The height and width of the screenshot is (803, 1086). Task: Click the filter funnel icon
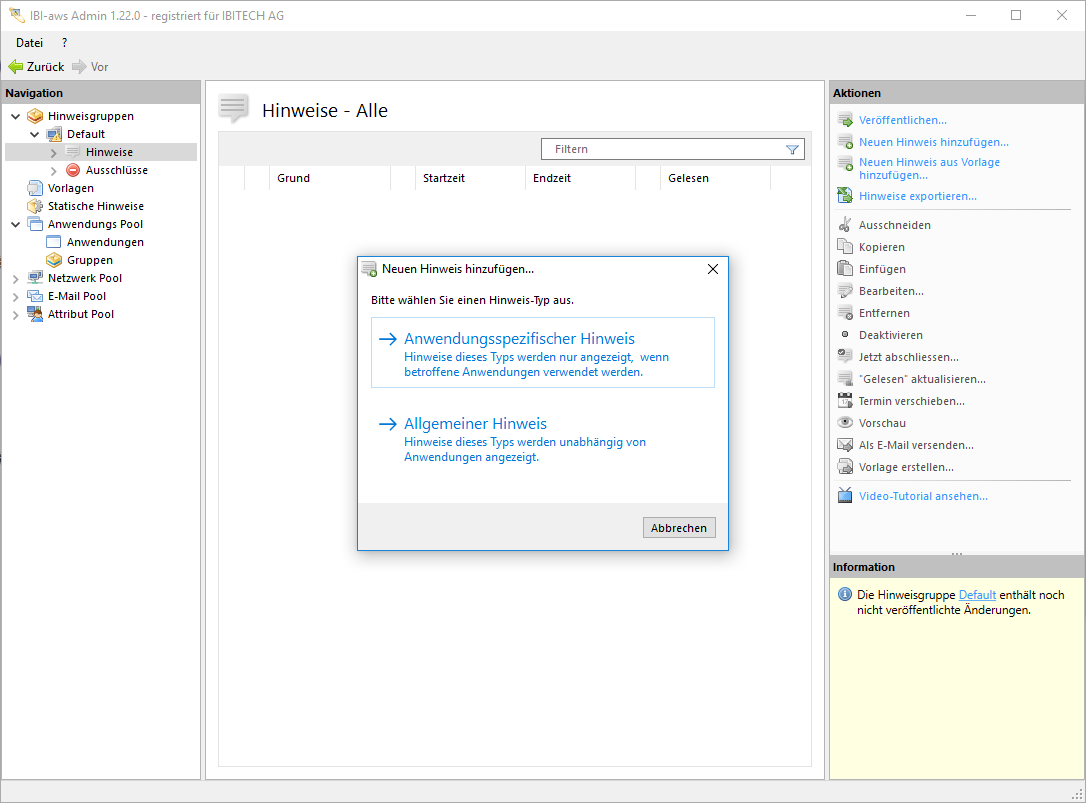click(792, 149)
